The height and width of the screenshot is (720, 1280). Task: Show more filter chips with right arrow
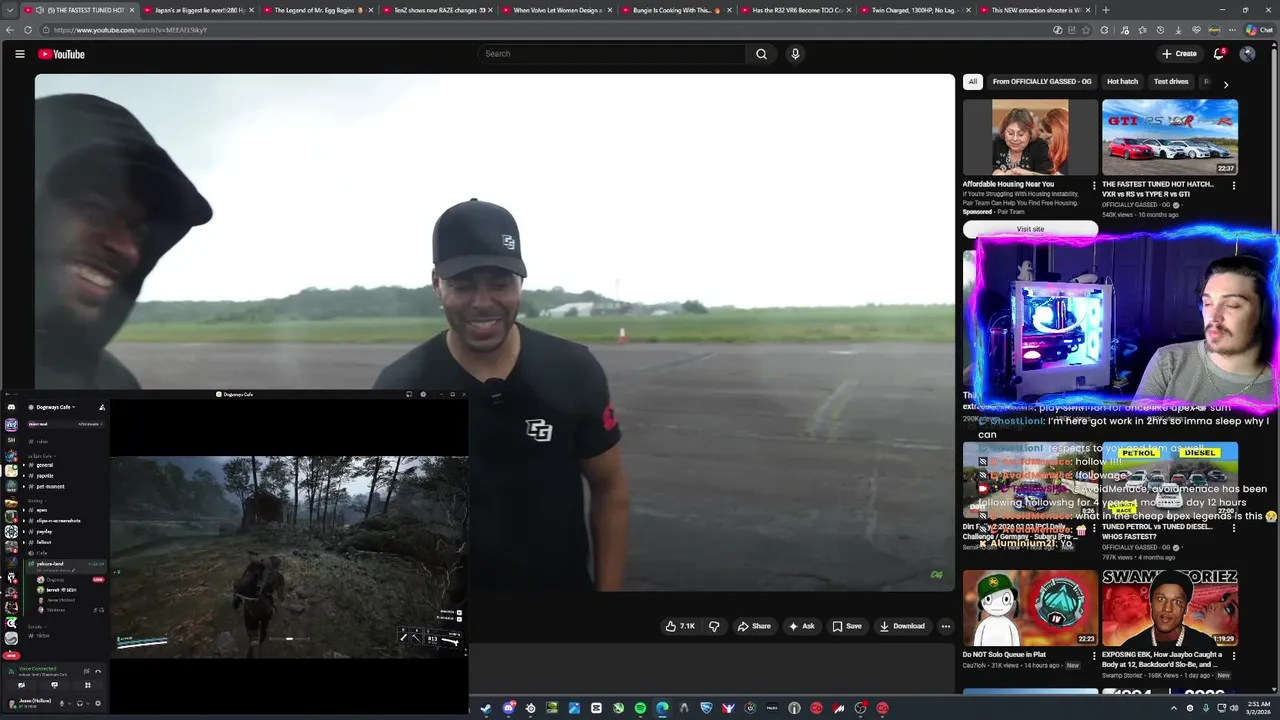pos(1226,84)
